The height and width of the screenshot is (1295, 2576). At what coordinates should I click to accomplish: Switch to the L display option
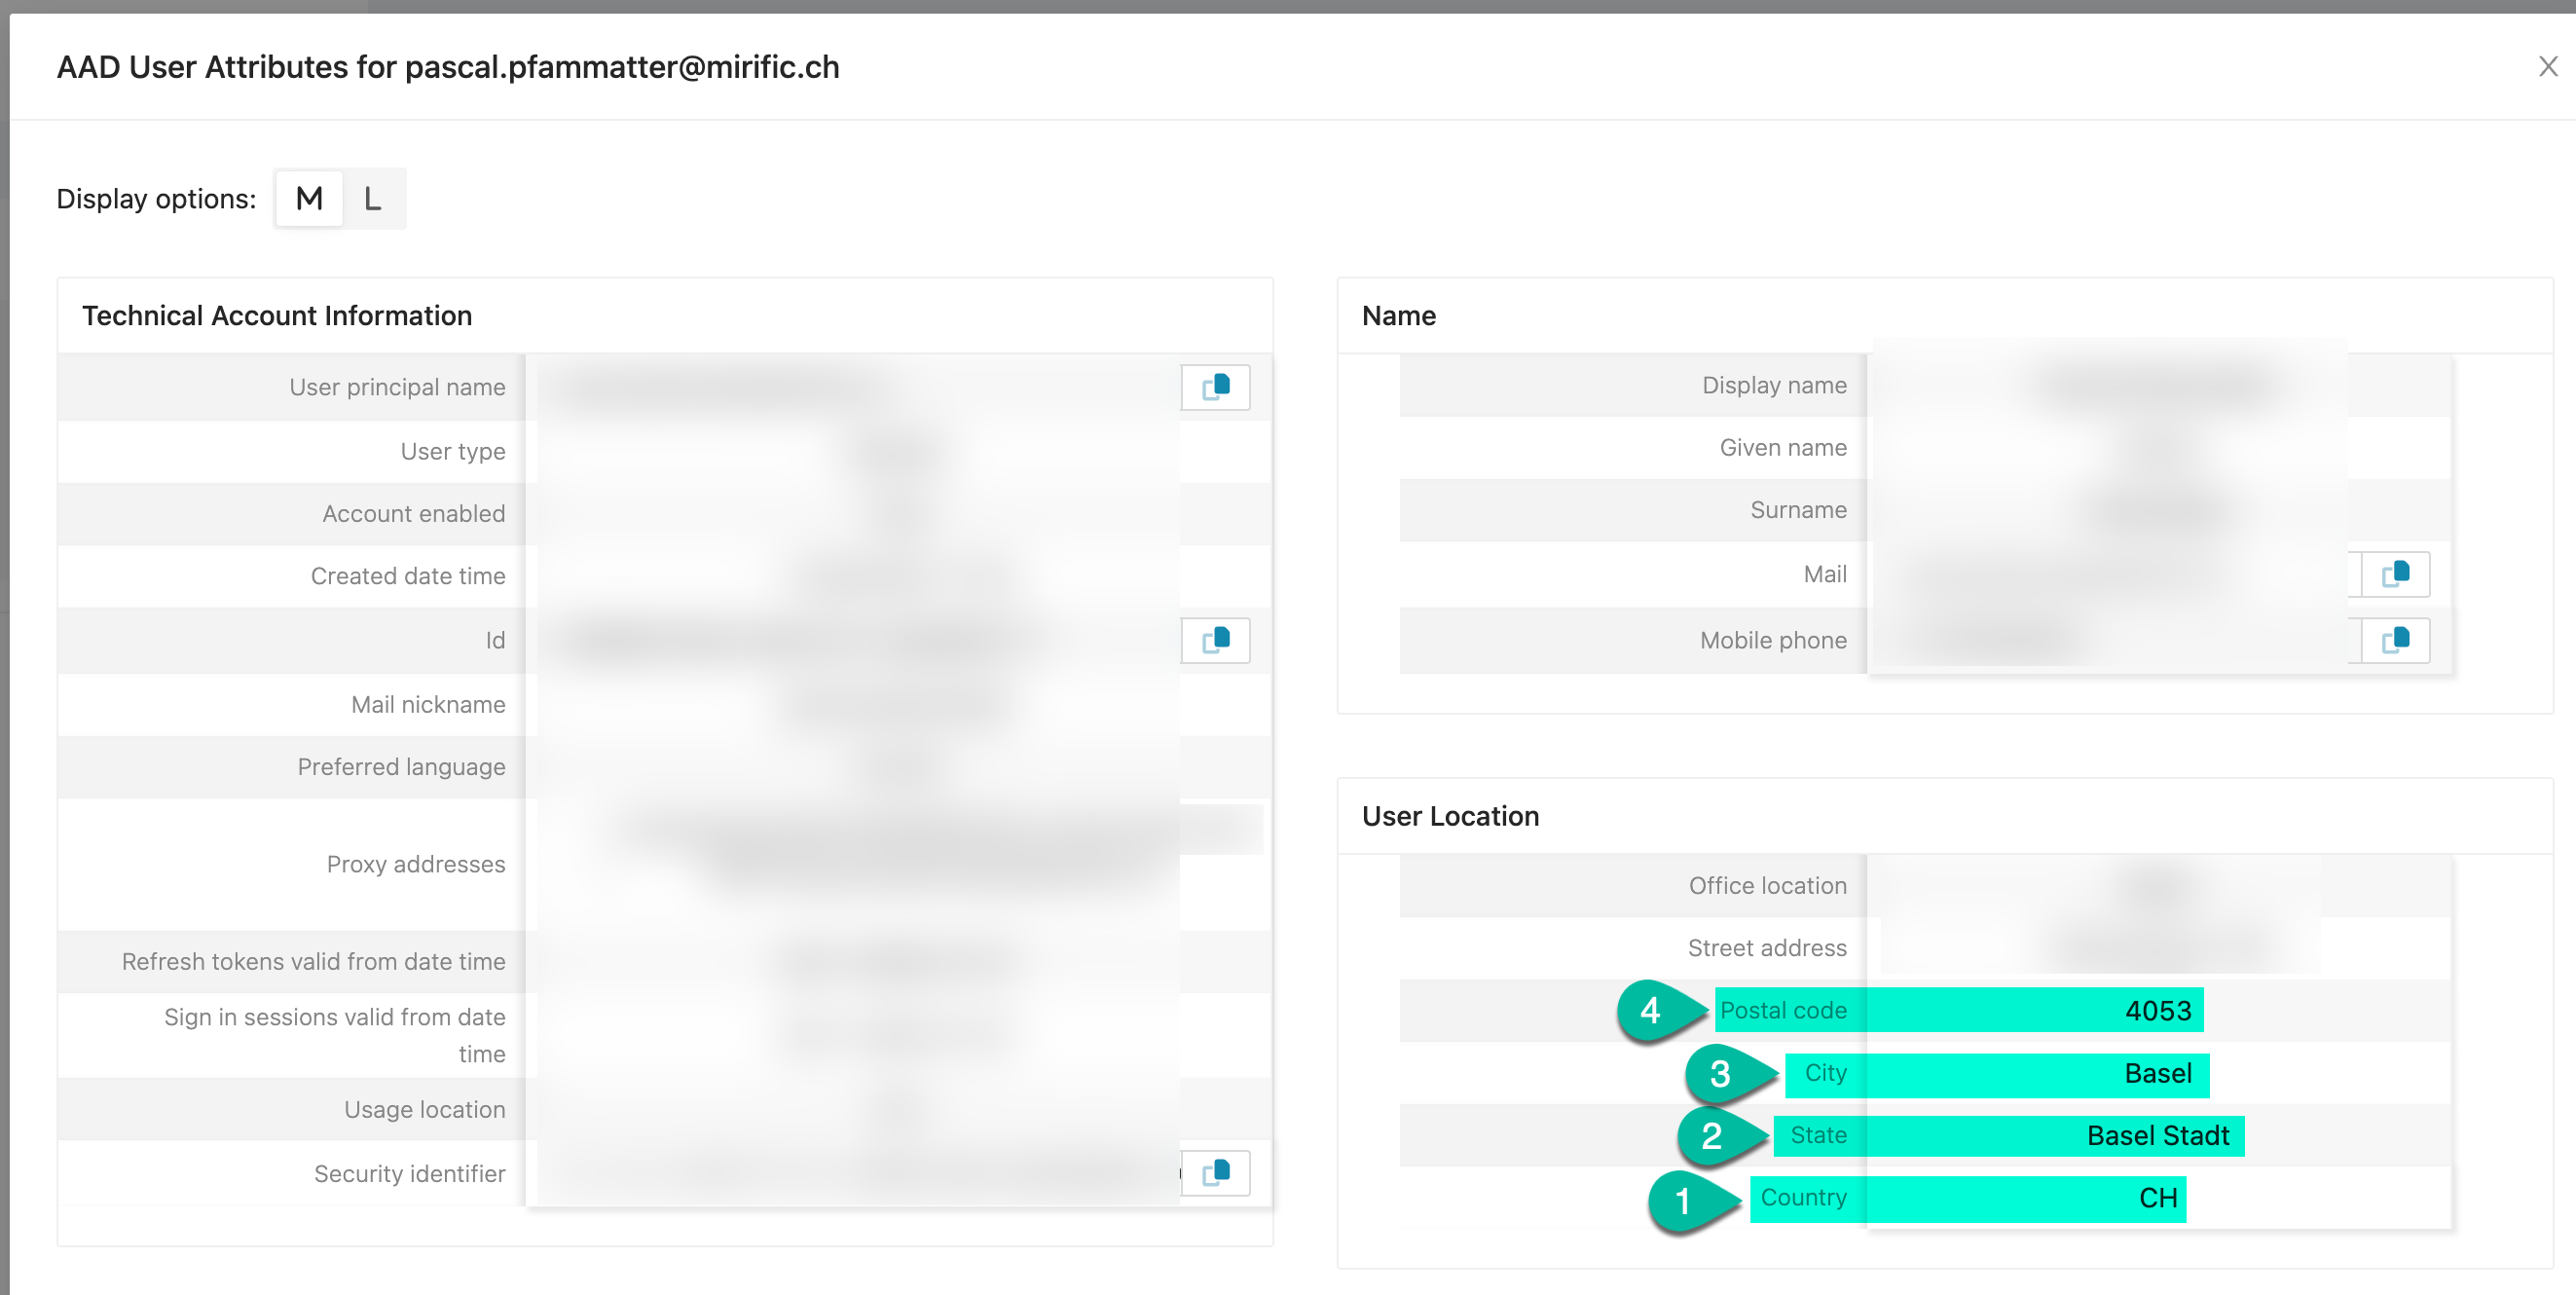pos(372,199)
